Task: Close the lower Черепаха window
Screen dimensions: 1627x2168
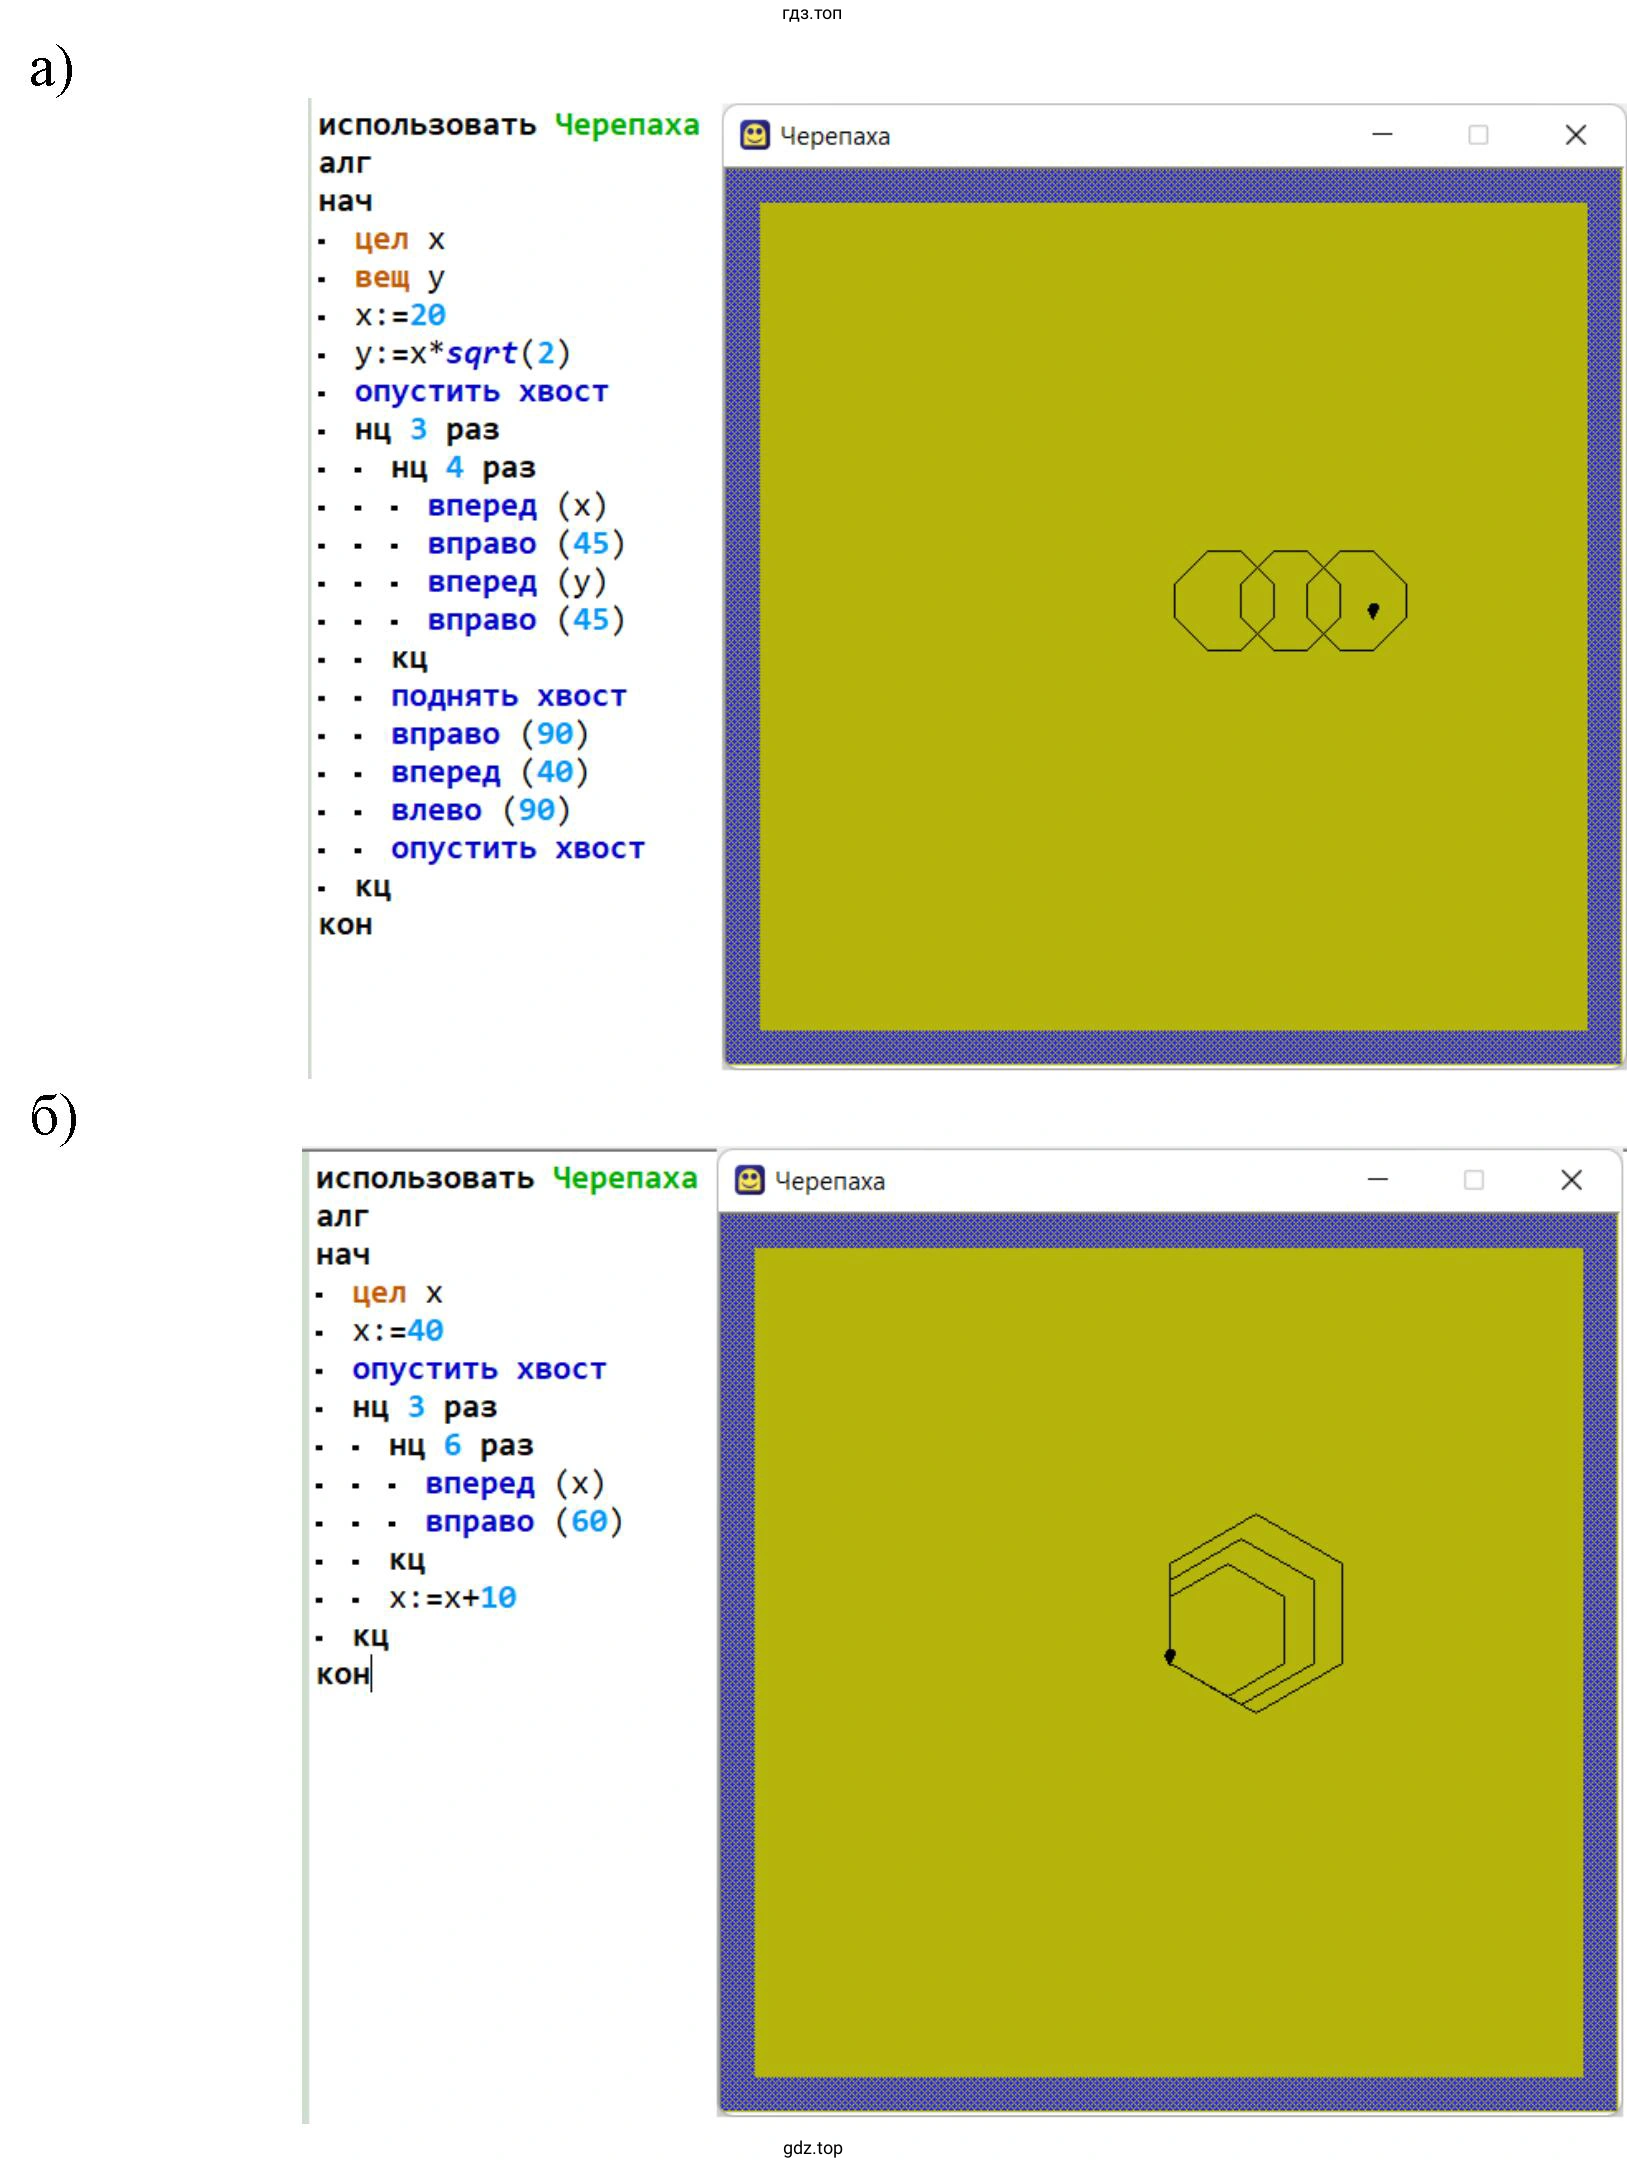Action: pos(1571,1180)
